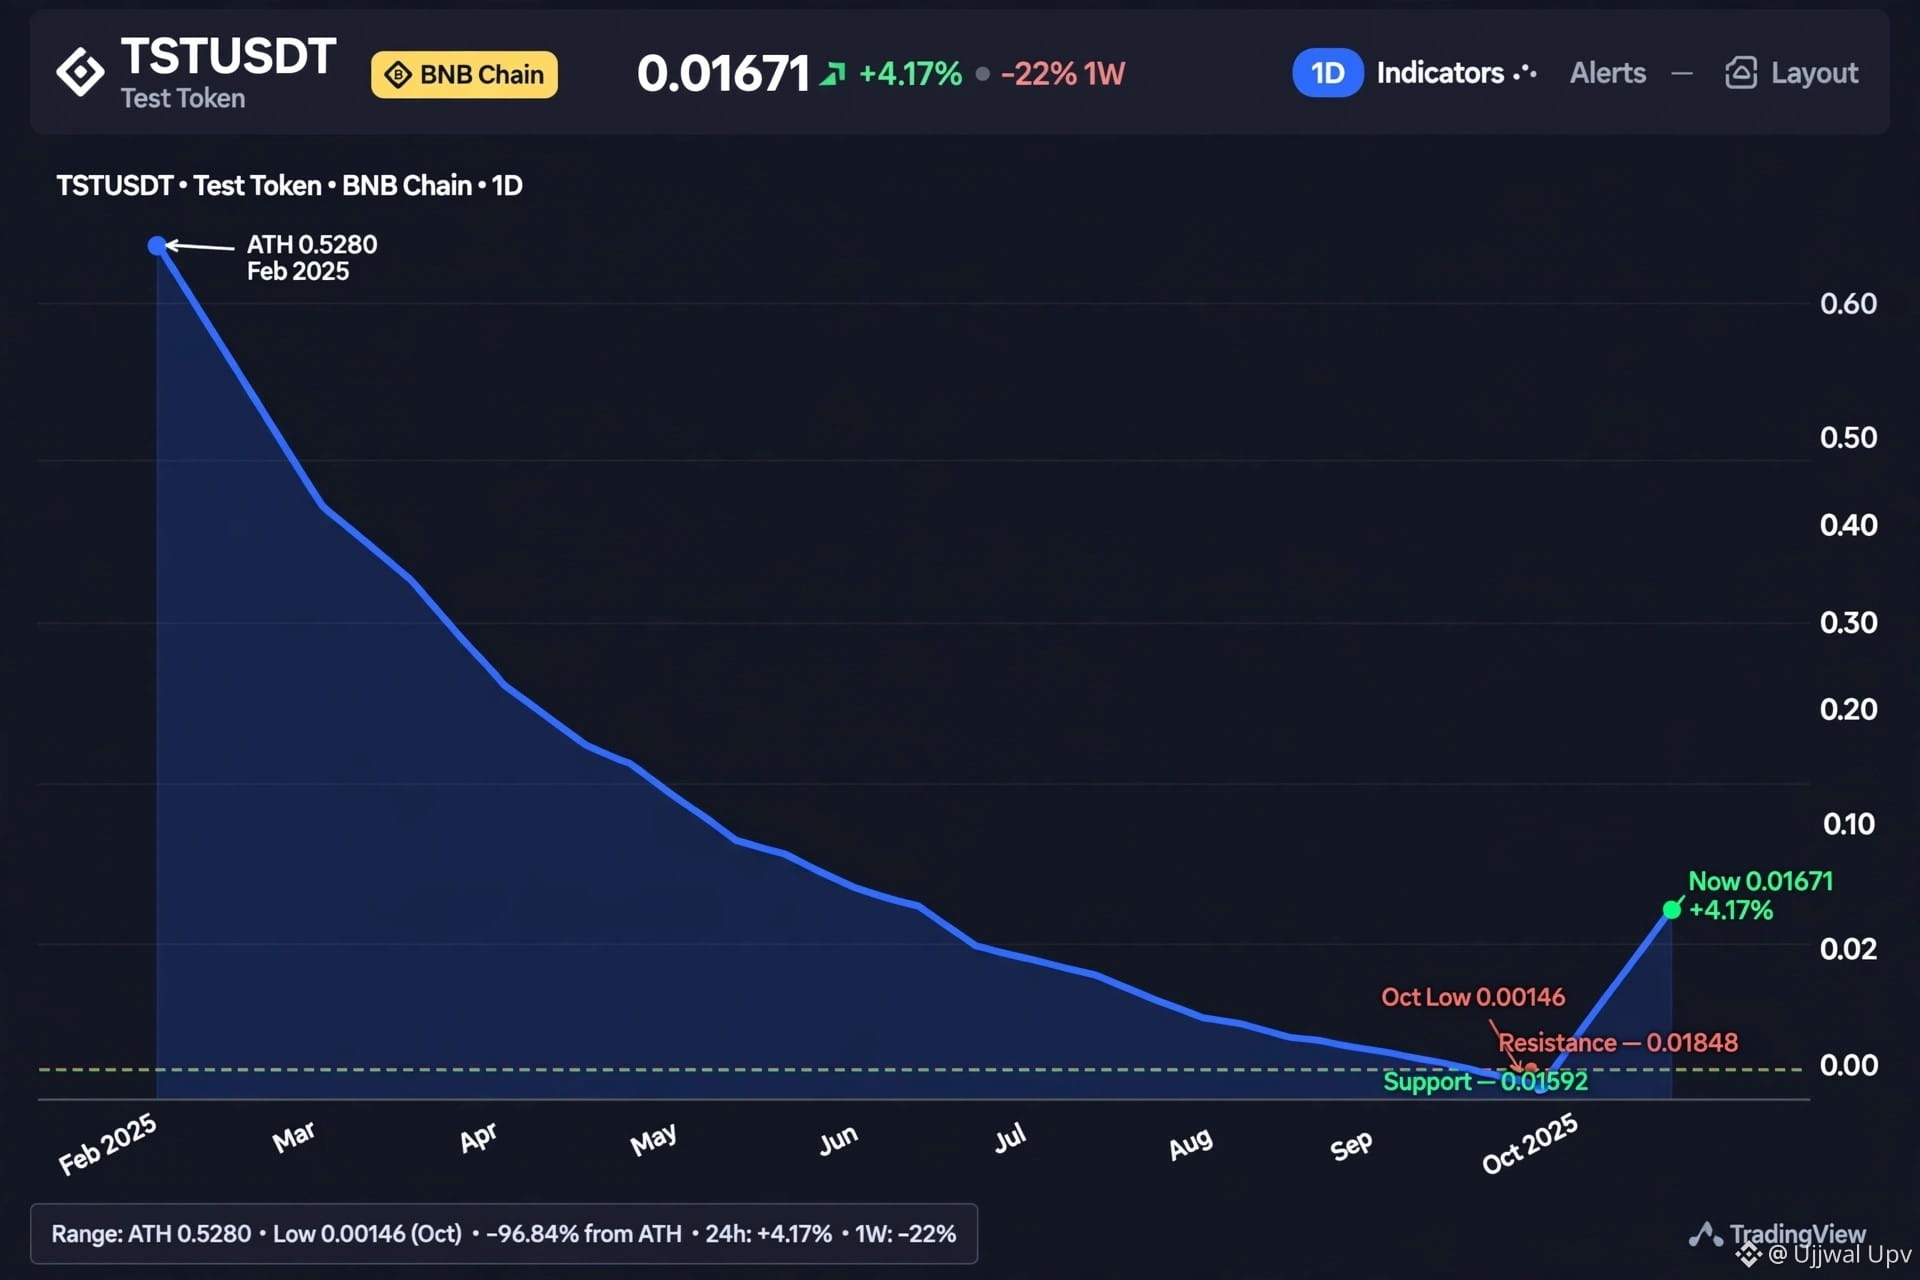Image resolution: width=1920 pixels, height=1280 pixels.
Task: Click the current price 0.01671 in header
Action: click(x=723, y=74)
